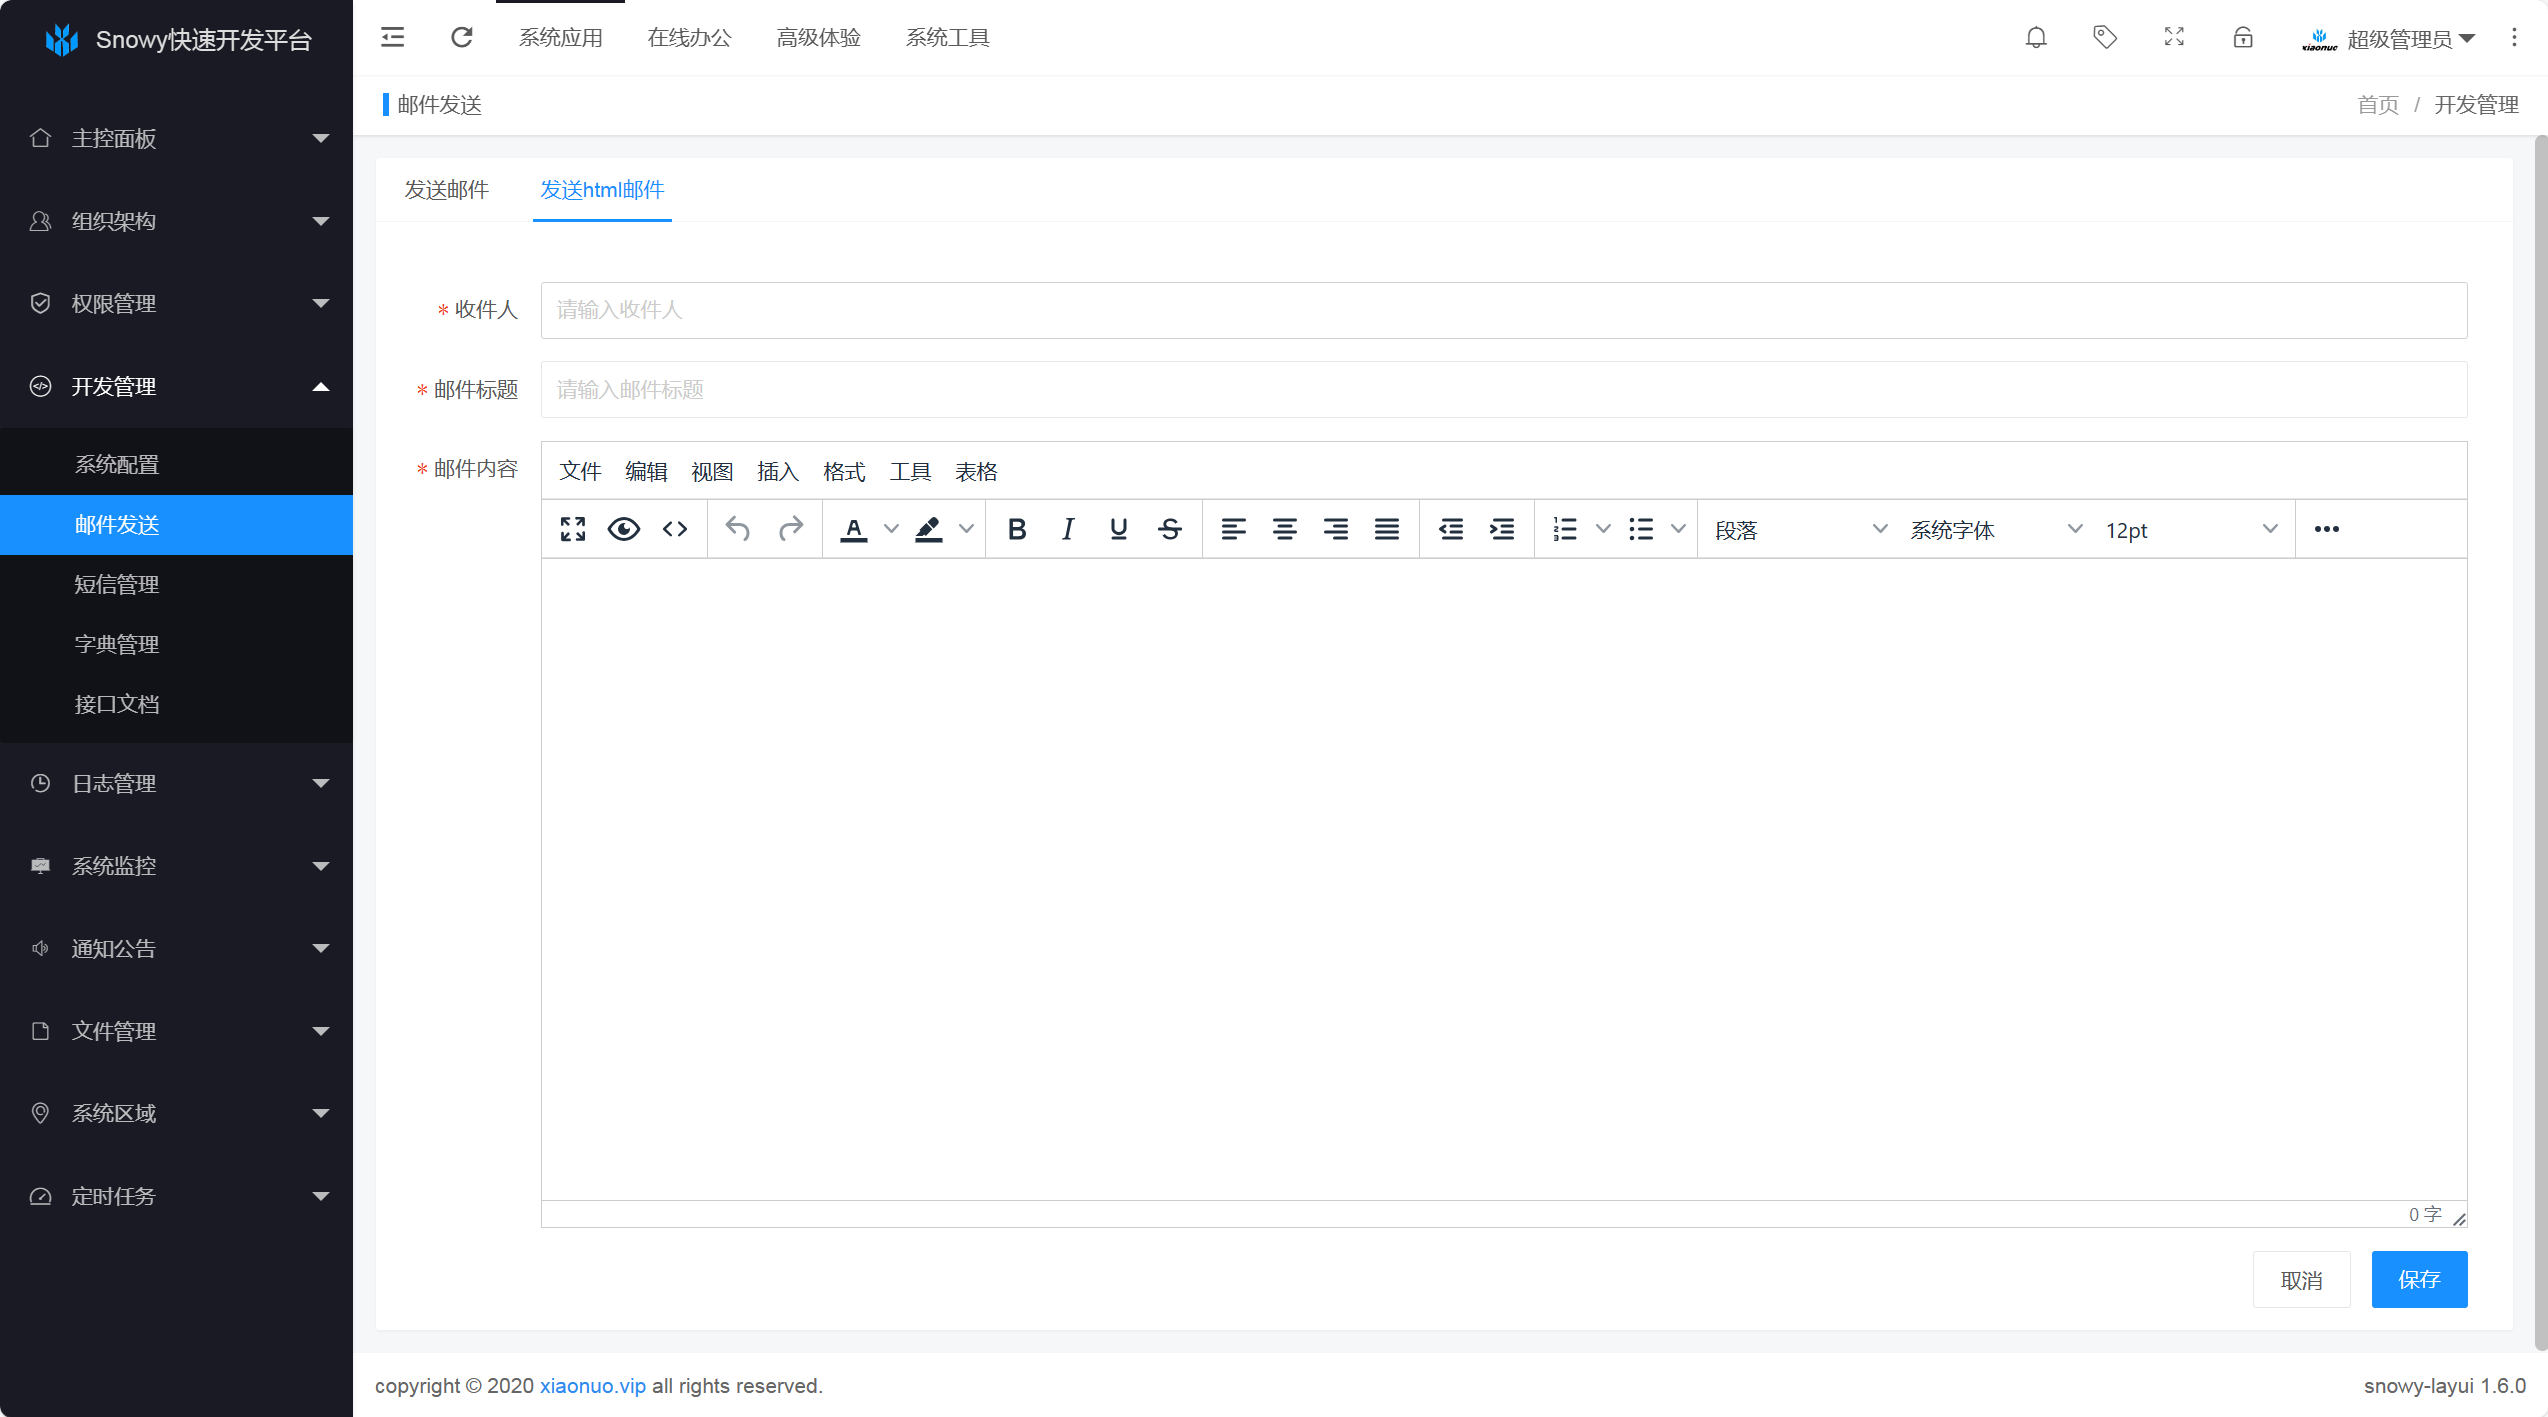Viewport: 2548px width, 1417px height.
Task: Click the increase indent icon
Action: coord(1502,529)
